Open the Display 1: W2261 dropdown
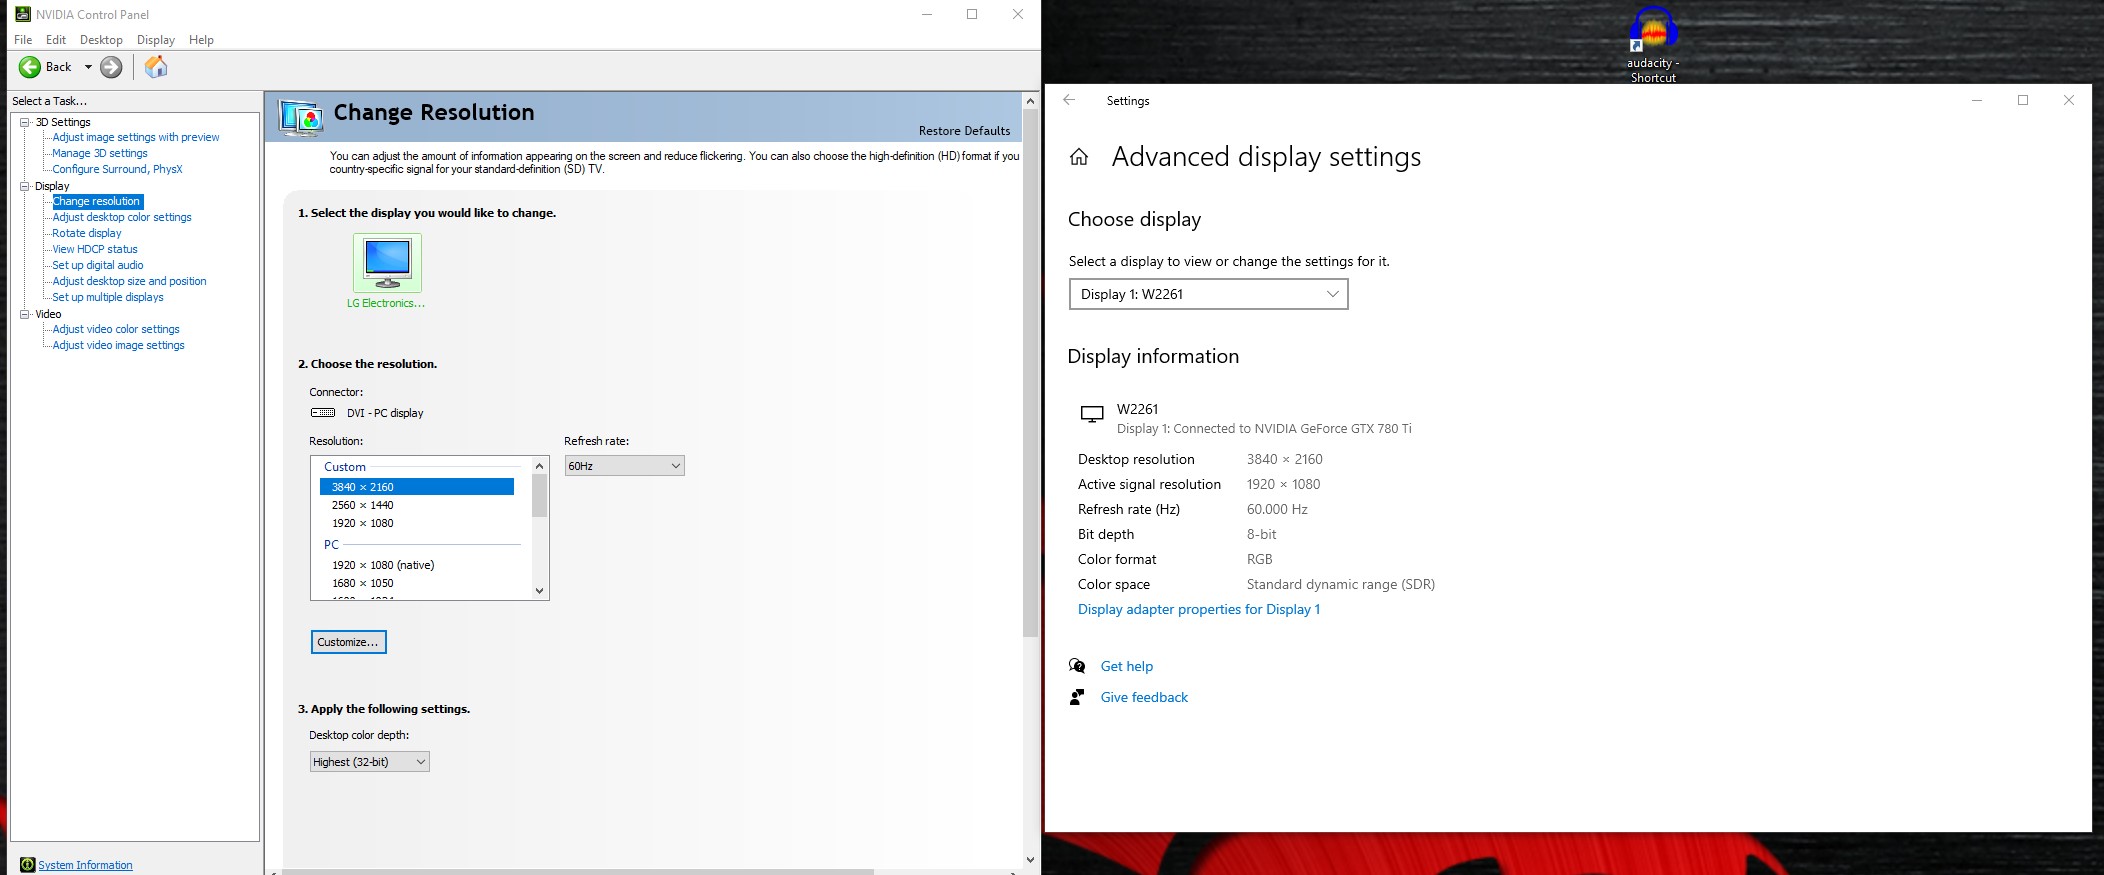2104x875 pixels. (x=1208, y=294)
